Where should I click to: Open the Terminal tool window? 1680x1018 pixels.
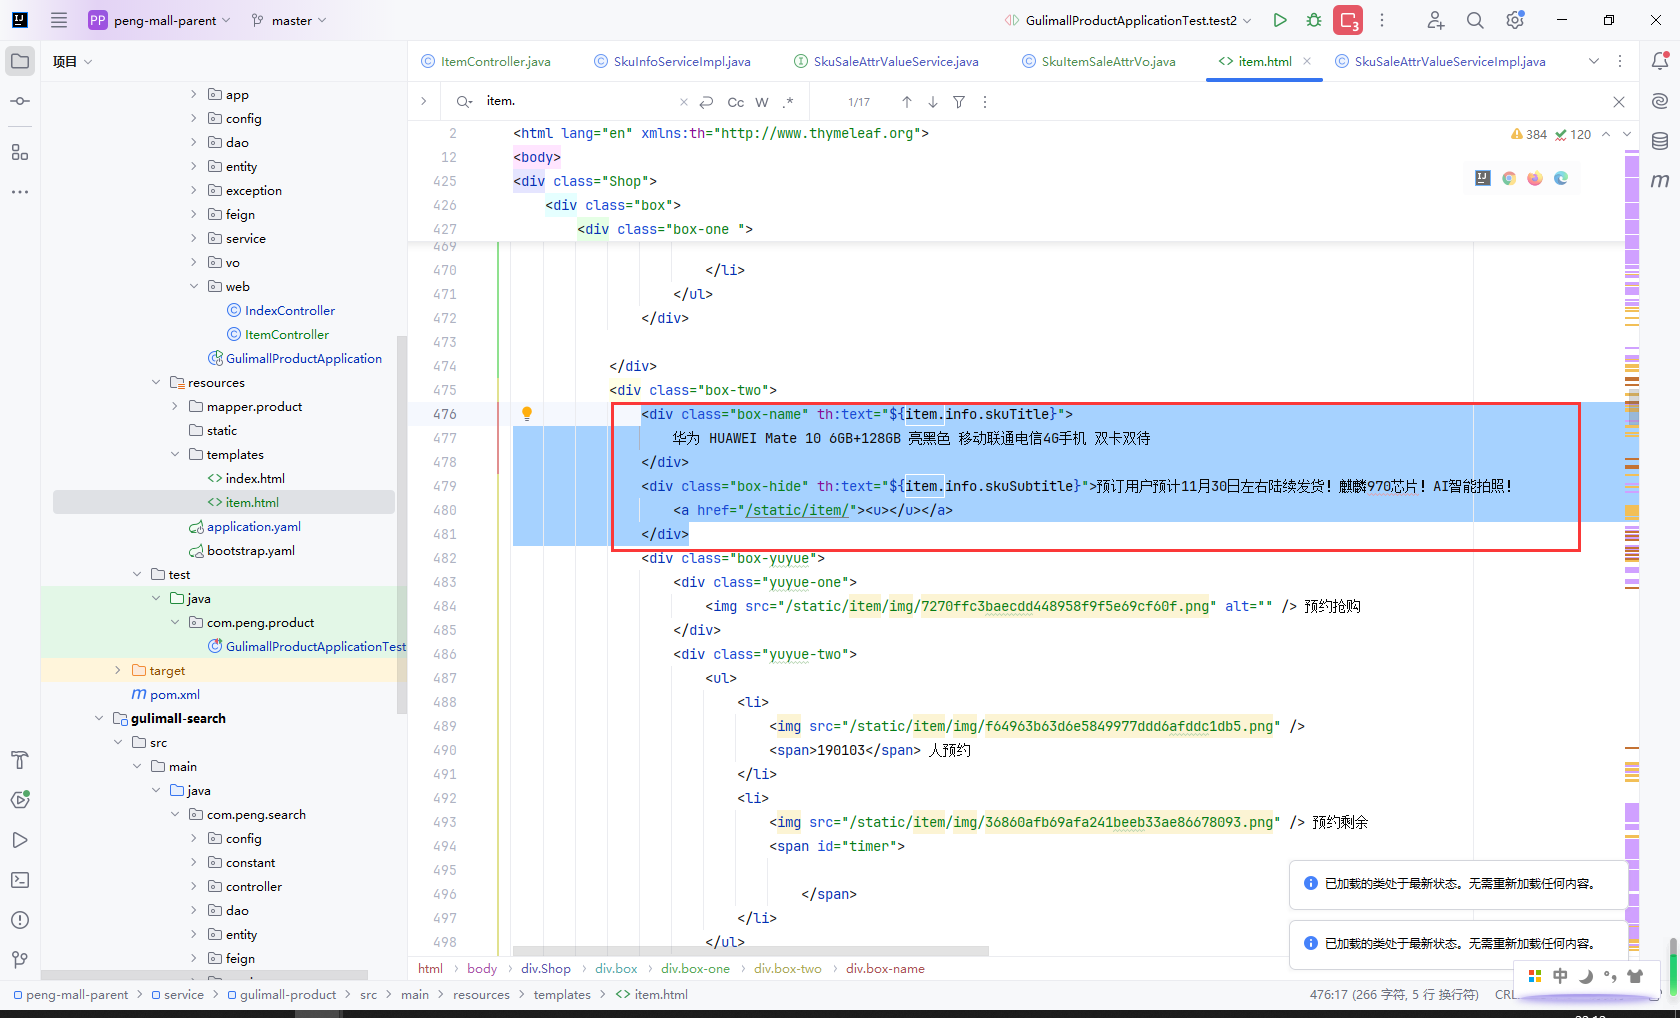coord(20,880)
